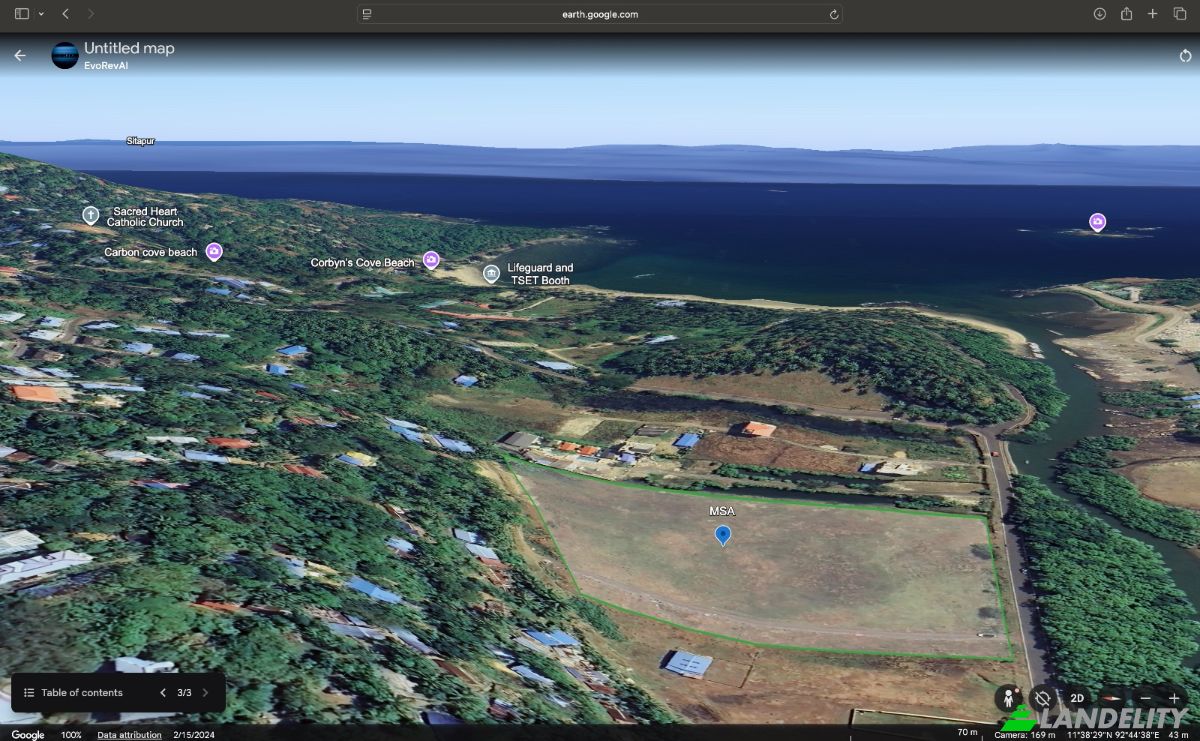Viewport: 1200px width, 741px height.
Task: Click the earth.google.com address bar
Action: pos(600,14)
